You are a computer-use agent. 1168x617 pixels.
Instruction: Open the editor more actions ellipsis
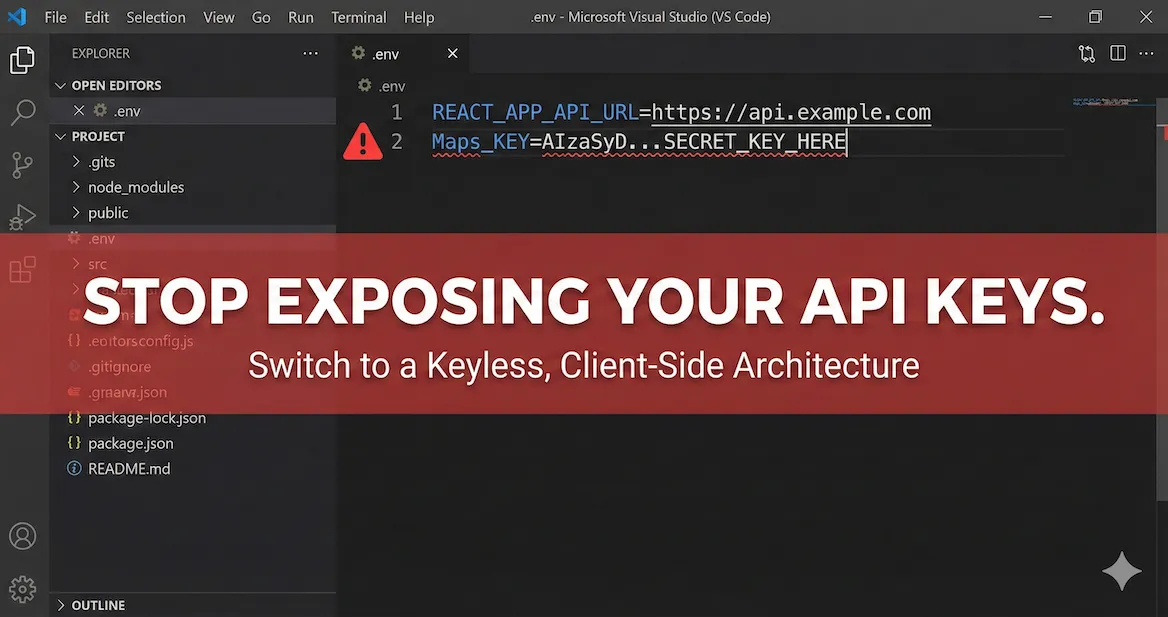1147,53
